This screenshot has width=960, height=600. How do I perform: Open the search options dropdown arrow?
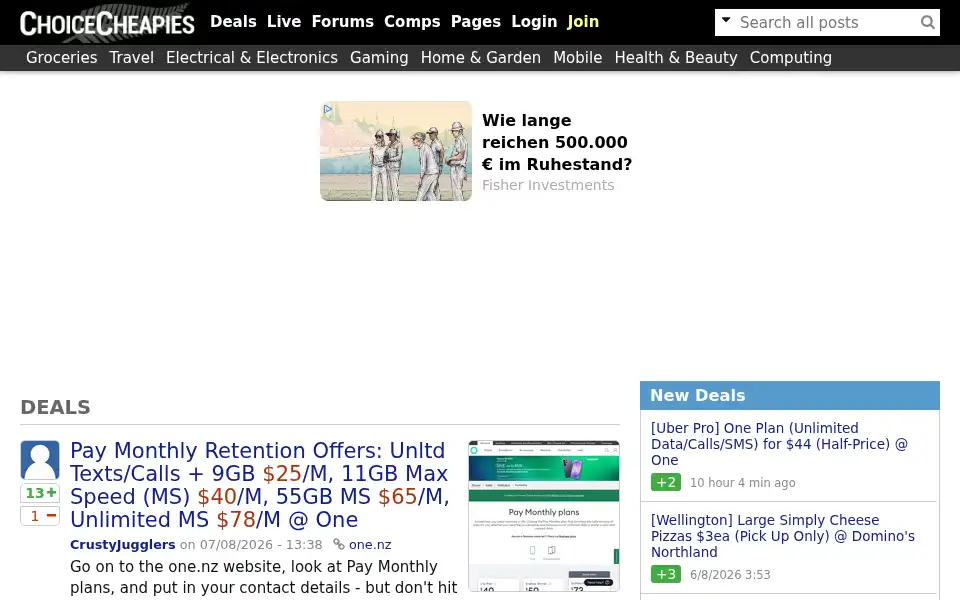pos(726,20)
